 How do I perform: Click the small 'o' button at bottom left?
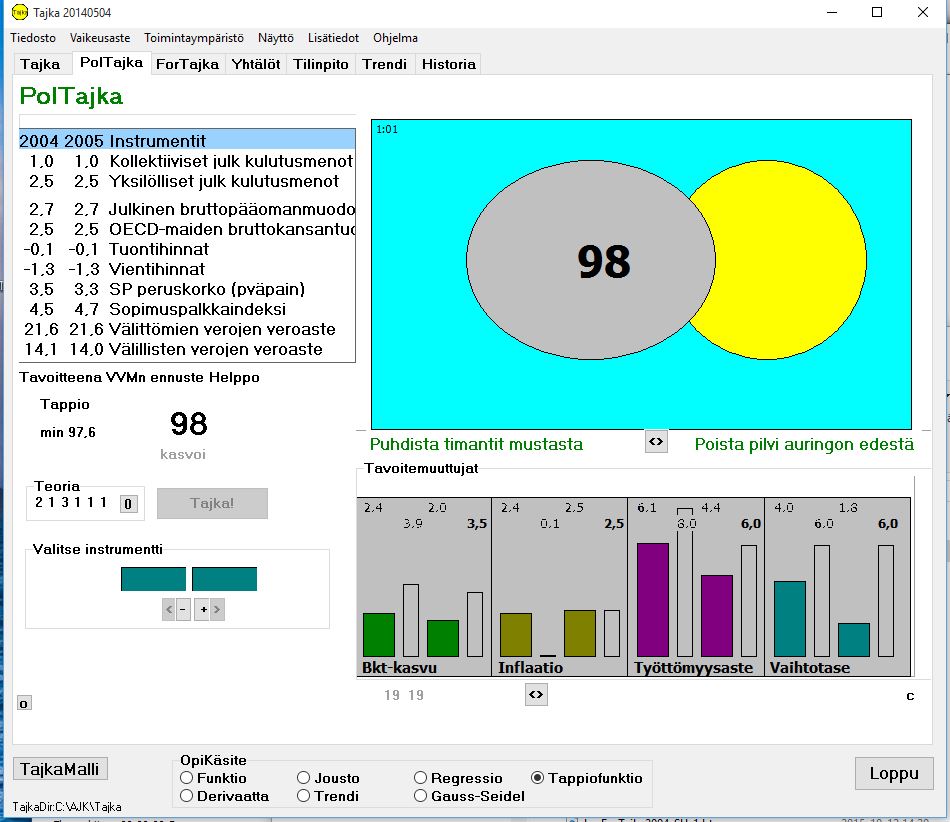[24, 703]
